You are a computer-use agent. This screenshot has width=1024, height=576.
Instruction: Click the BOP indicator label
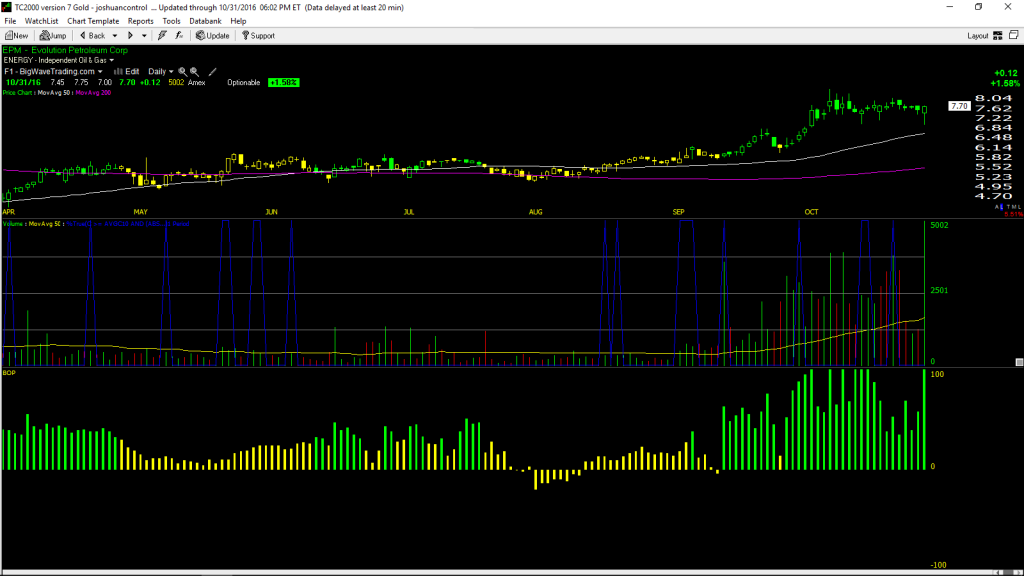point(9,373)
